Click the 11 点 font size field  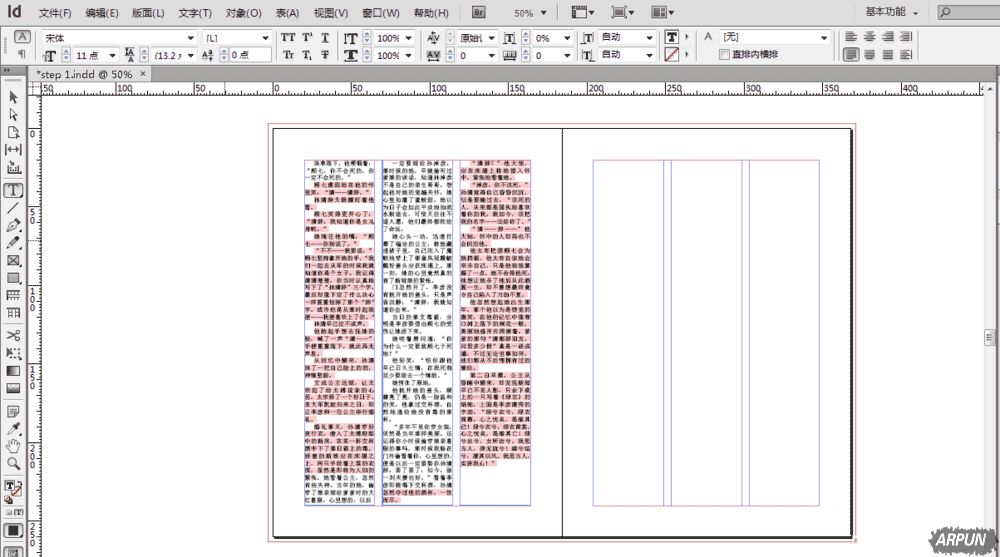pos(93,55)
